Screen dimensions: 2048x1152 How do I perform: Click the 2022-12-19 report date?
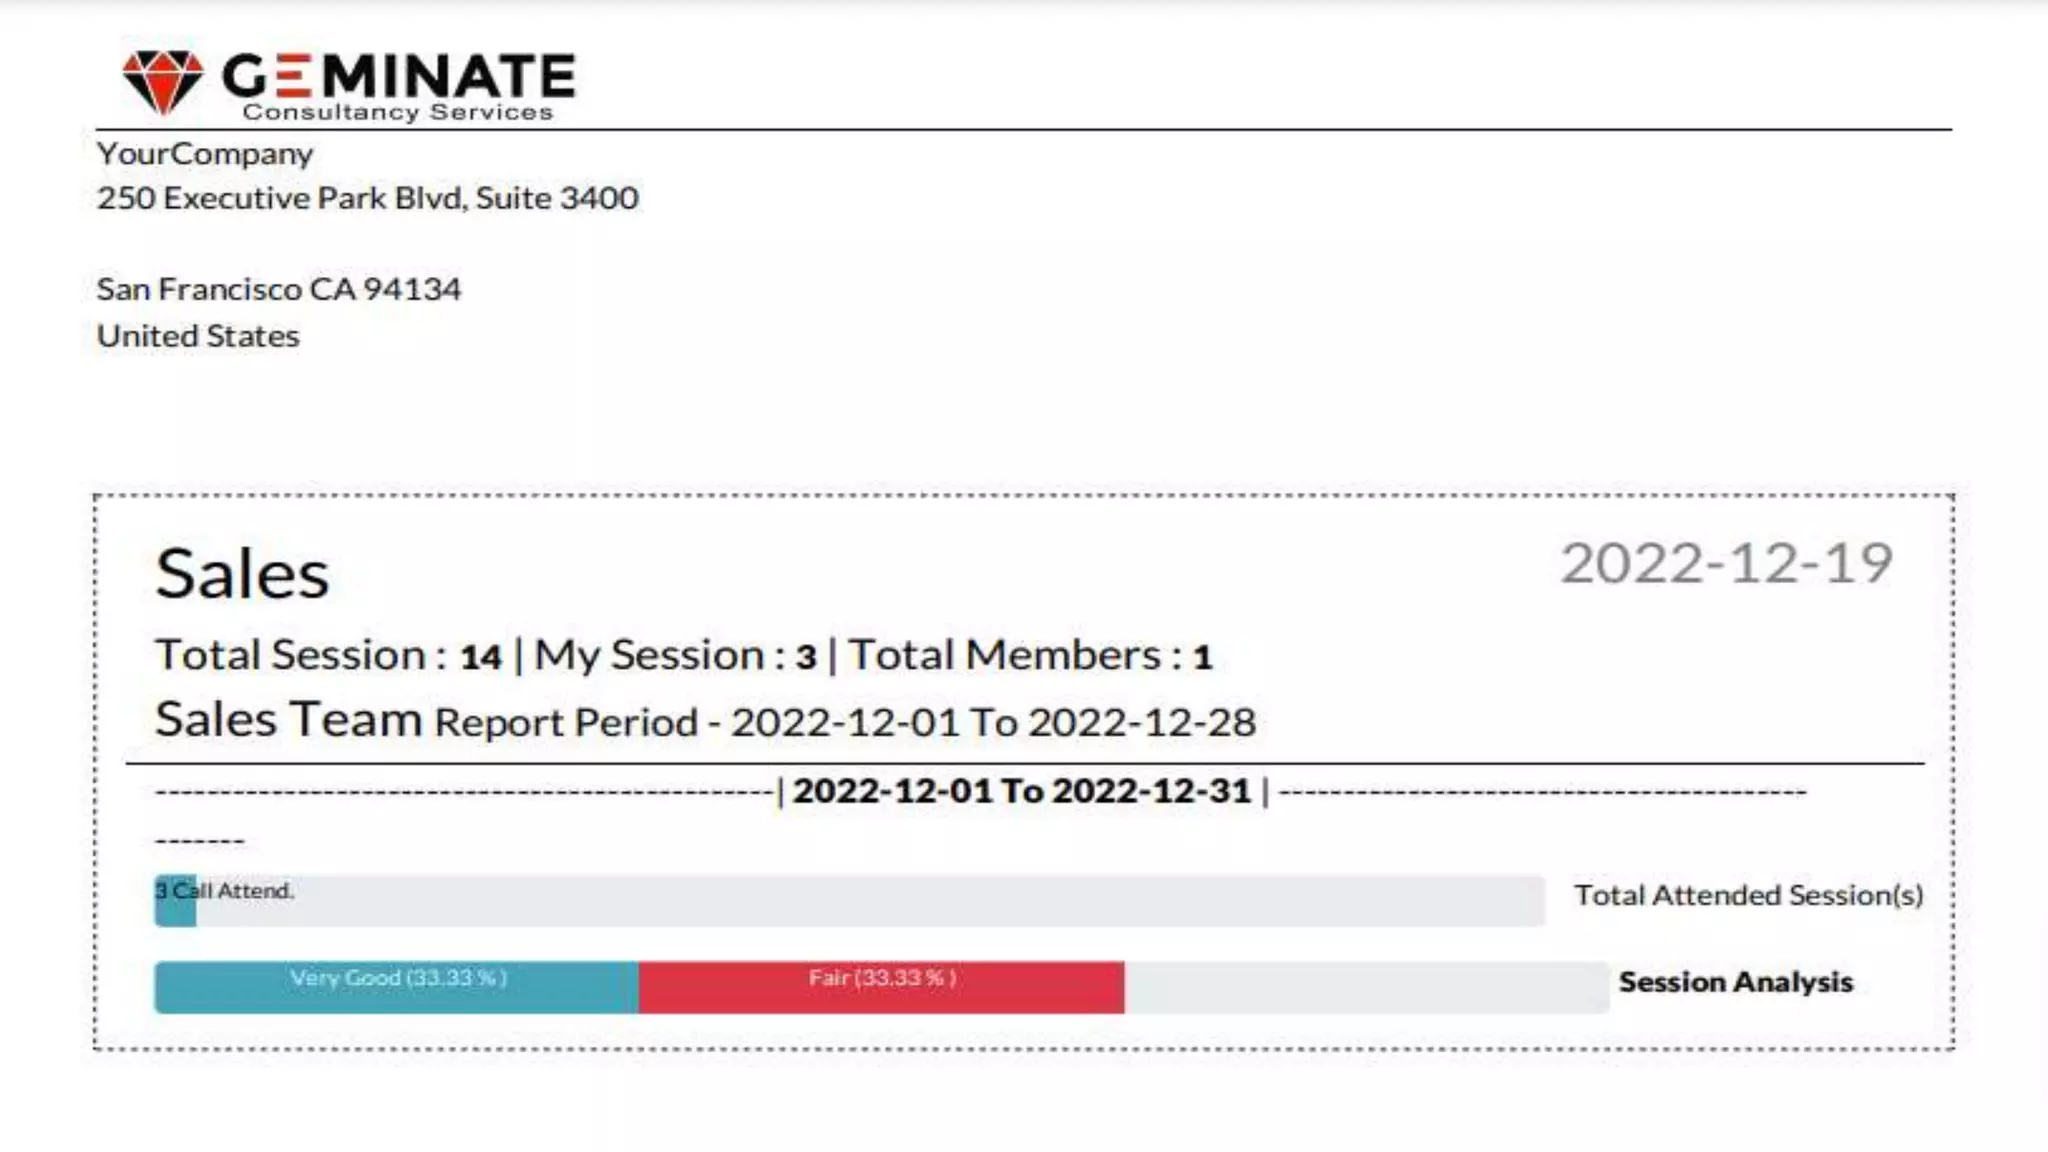point(1726,563)
